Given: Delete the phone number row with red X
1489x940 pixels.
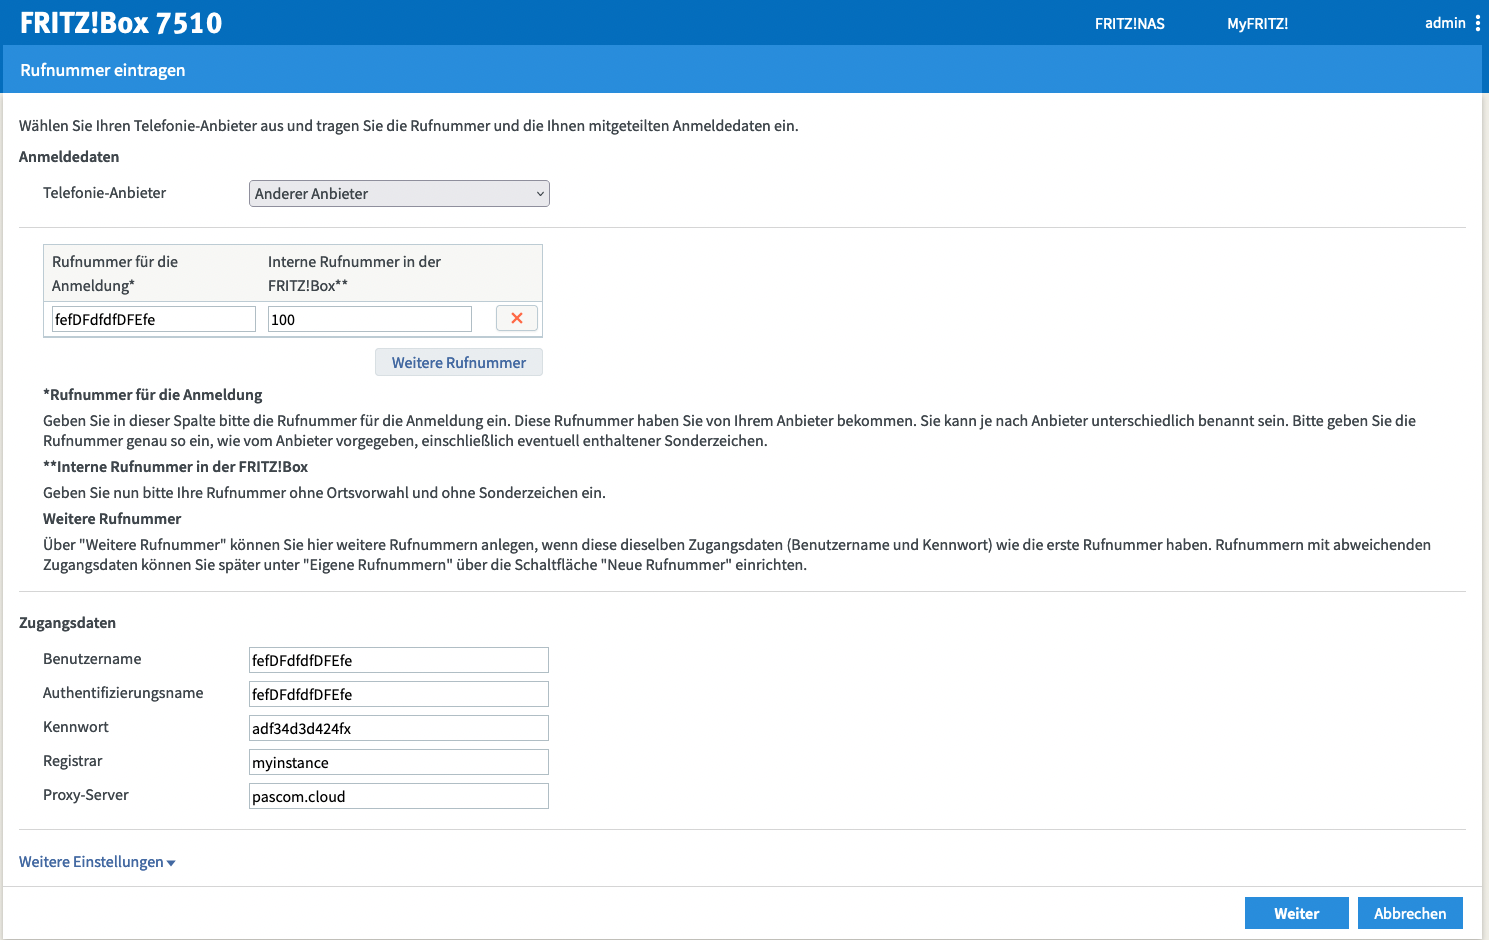Looking at the screenshot, I should pyautogui.click(x=517, y=318).
